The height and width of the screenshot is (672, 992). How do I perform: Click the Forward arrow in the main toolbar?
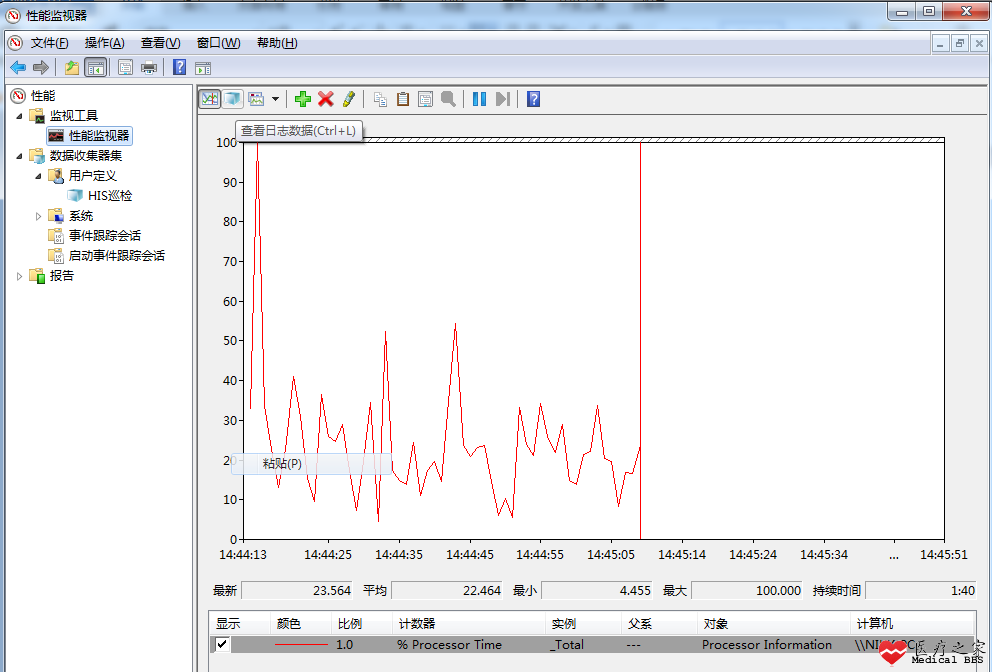point(40,67)
